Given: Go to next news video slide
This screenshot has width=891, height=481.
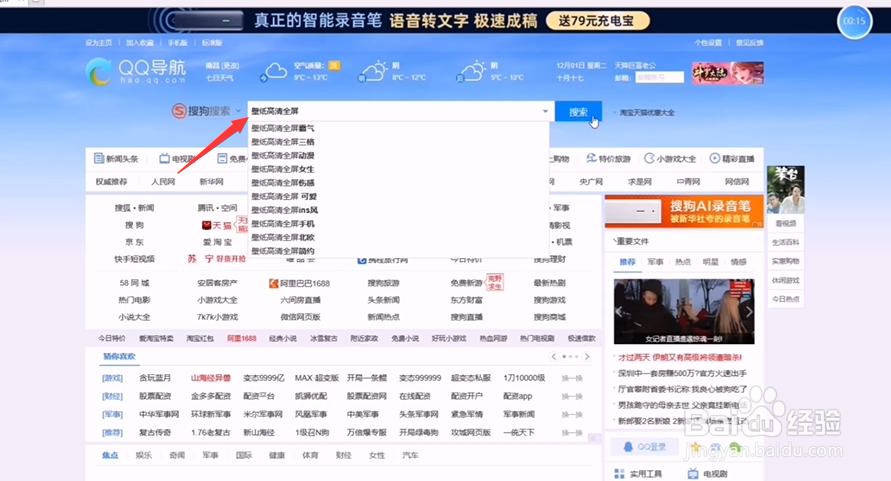Looking at the screenshot, I should (749, 312).
